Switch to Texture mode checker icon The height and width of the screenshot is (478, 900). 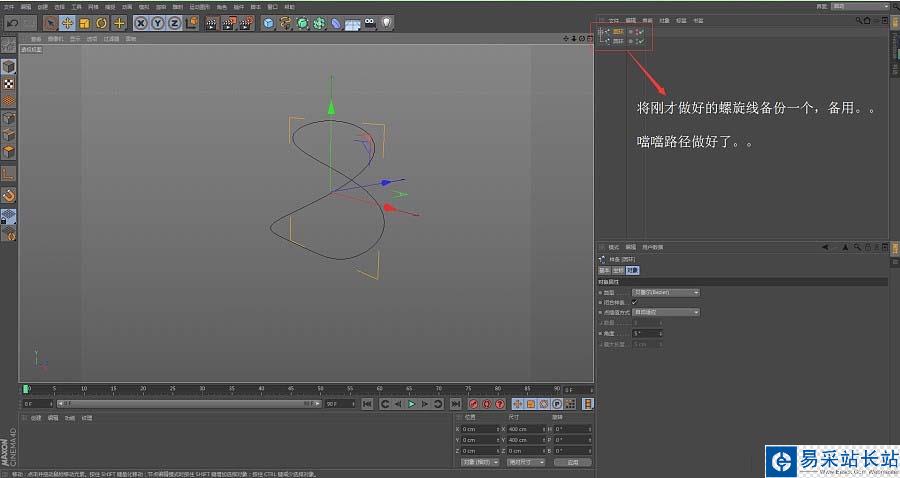[8, 84]
